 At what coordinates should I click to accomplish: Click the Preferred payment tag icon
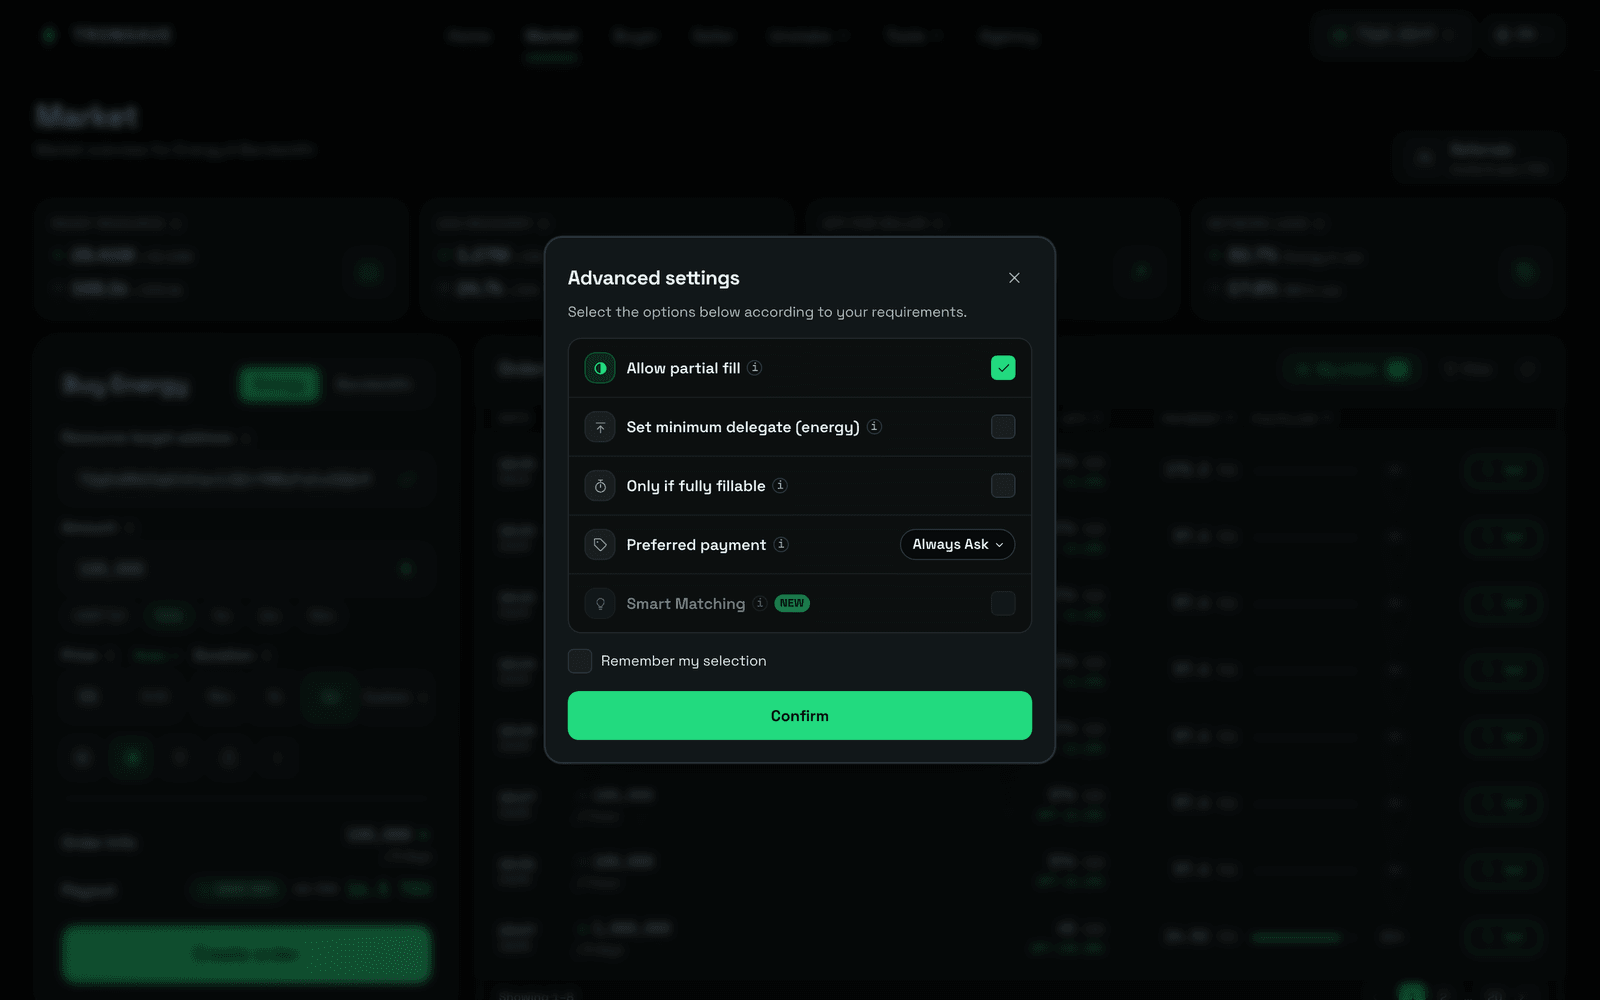(600, 544)
